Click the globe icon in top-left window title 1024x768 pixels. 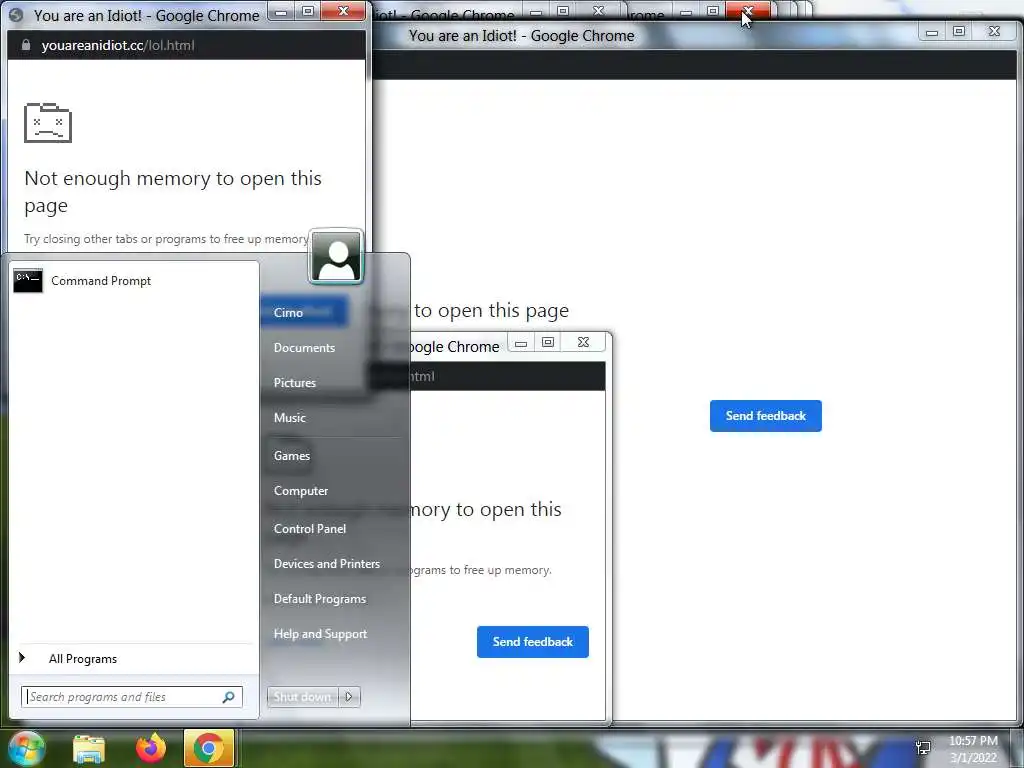coord(16,15)
